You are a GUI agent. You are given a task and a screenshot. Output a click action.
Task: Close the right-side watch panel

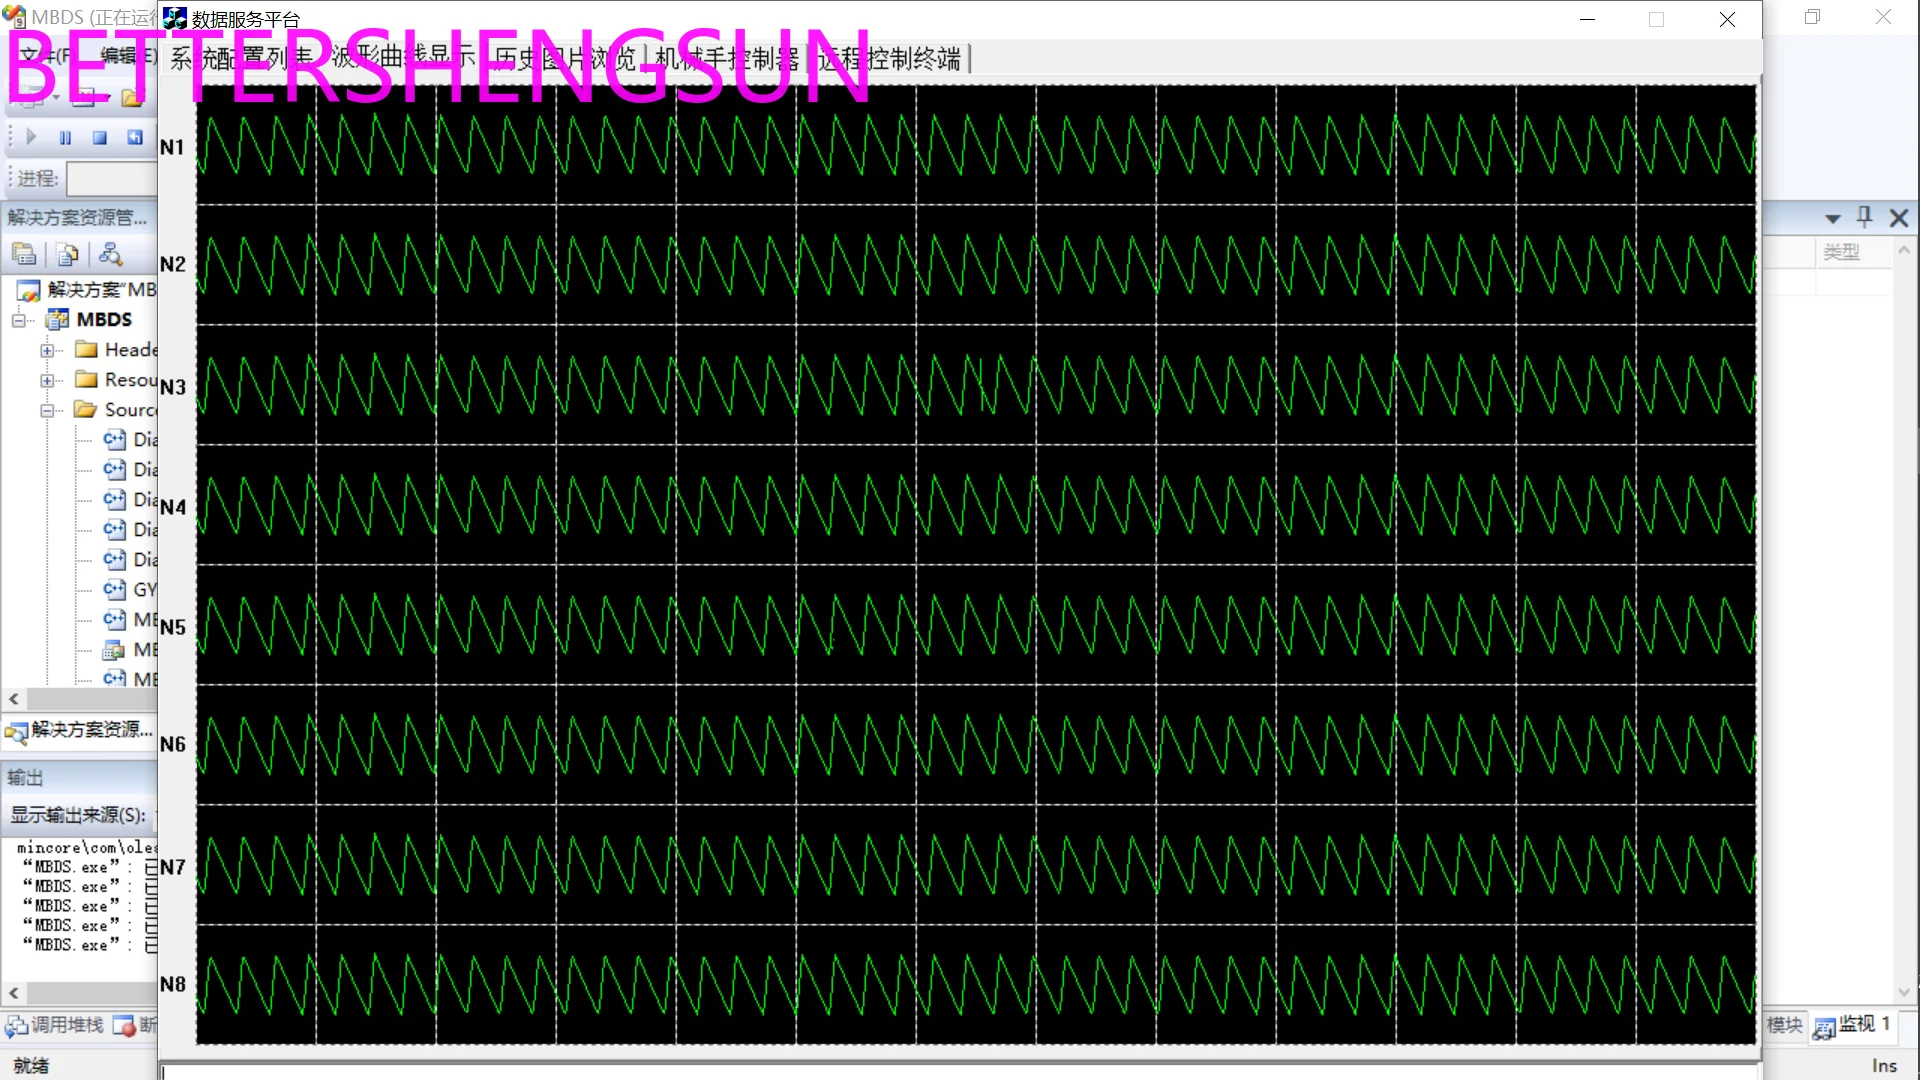coord(1899,218)
